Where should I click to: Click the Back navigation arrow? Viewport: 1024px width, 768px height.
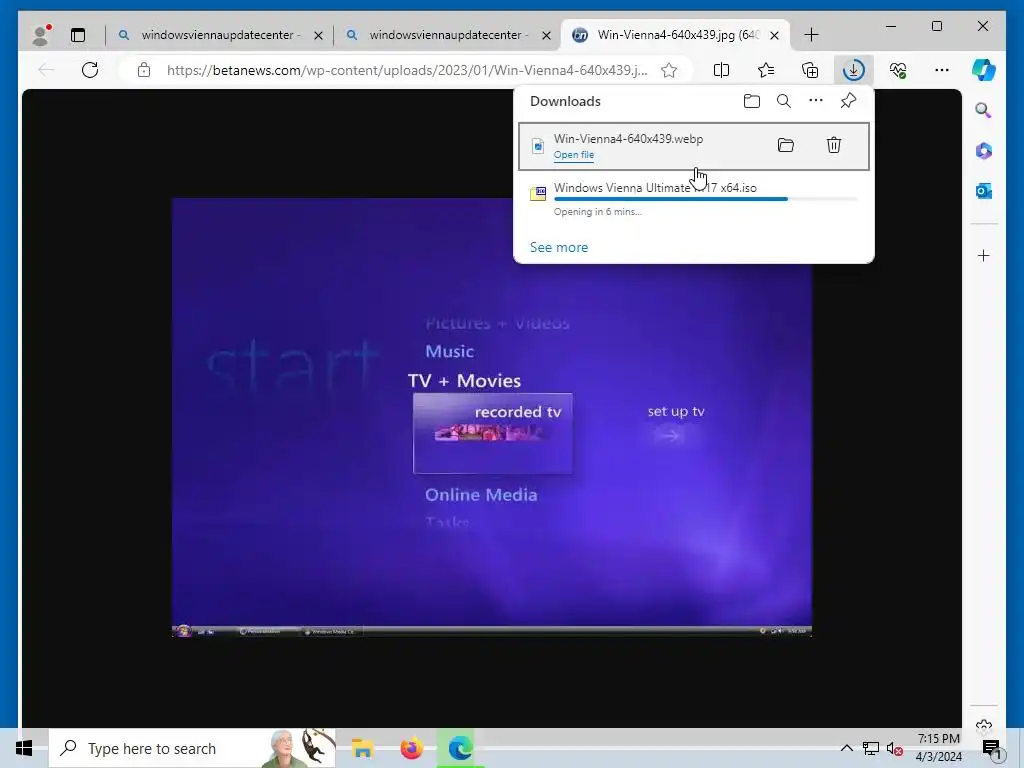pos(46,70)
